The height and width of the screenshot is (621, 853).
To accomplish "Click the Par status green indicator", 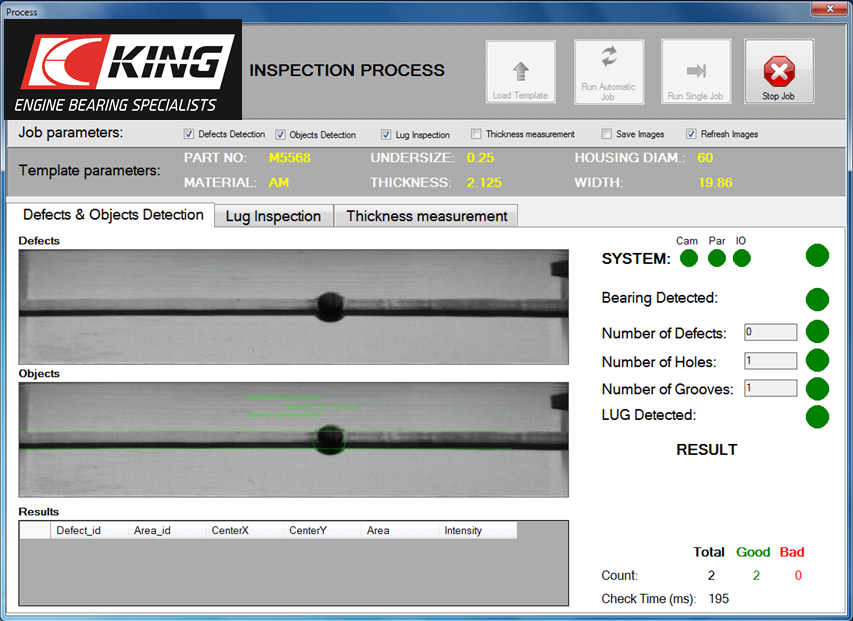I will (x=716, y=259).
